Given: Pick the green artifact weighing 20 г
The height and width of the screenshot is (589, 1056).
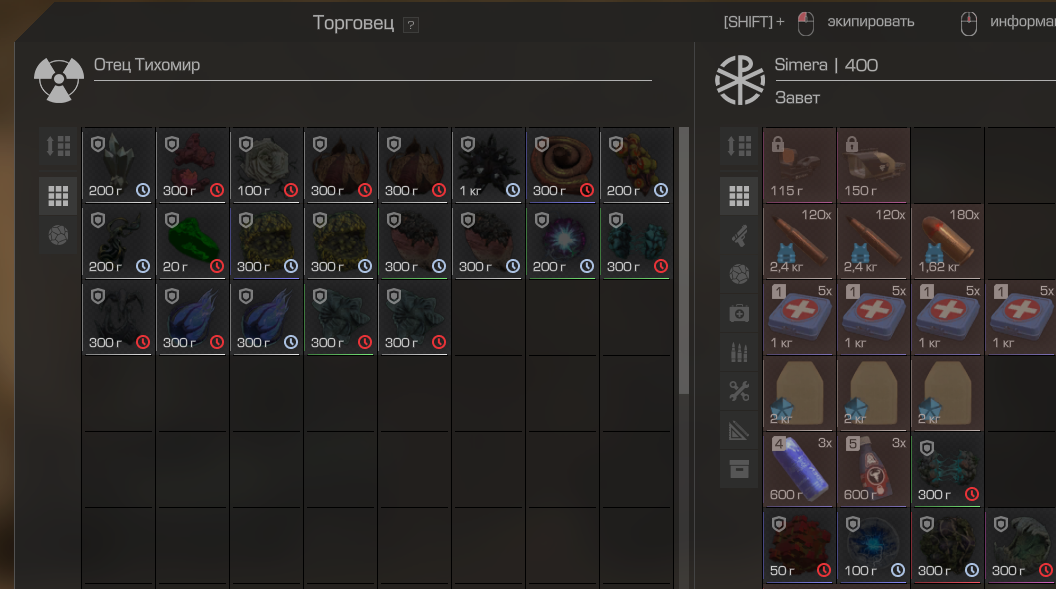Looking at the screenshot, I should pyautogui.click(x=193, y=242).
